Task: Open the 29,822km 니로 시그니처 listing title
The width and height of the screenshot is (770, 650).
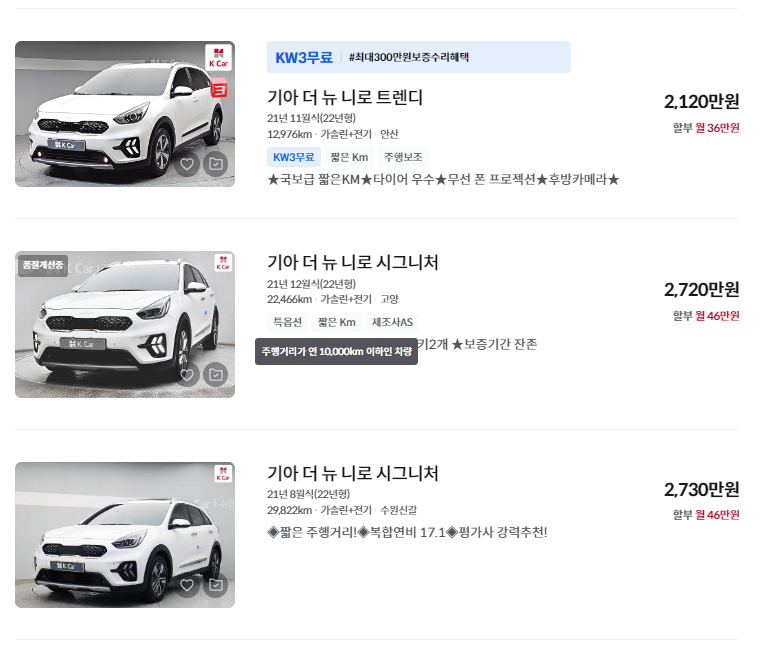Action: coord(353,473)
